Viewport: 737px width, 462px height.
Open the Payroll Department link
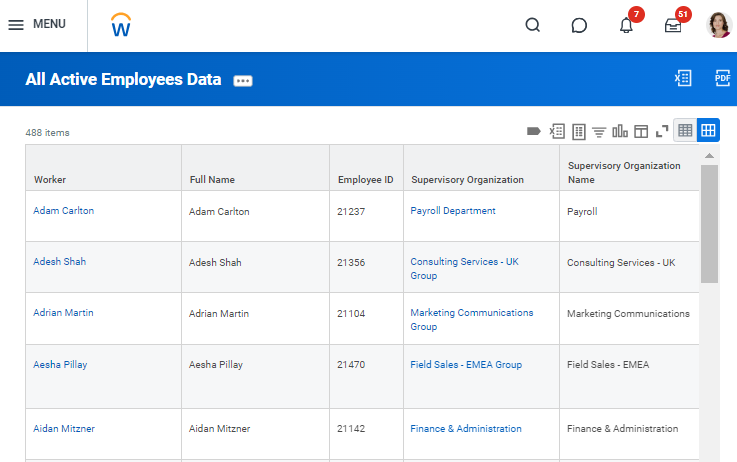(x=453, y=211)
